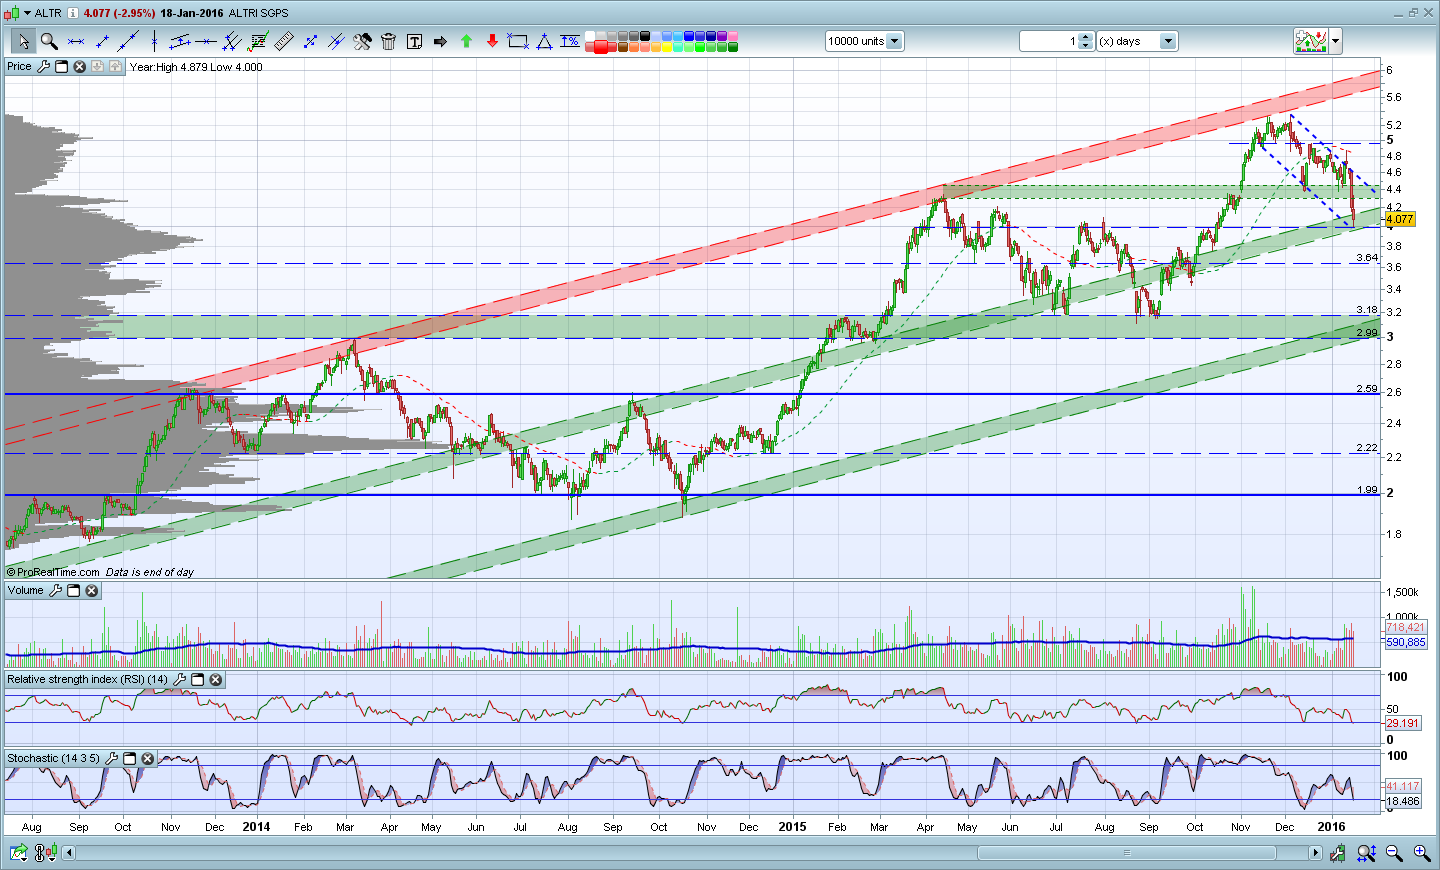Close the Stochastic indicator panel
The image size is (1440, 870).
(x=147, y=759)
